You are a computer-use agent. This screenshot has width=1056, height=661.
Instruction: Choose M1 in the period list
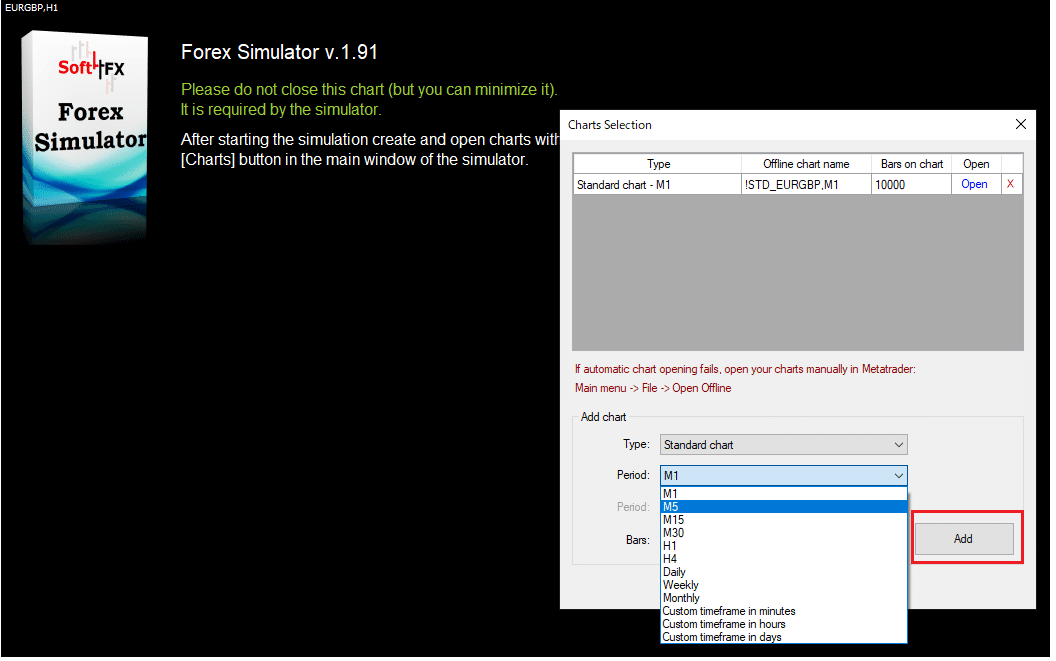[x=783, y=494]
